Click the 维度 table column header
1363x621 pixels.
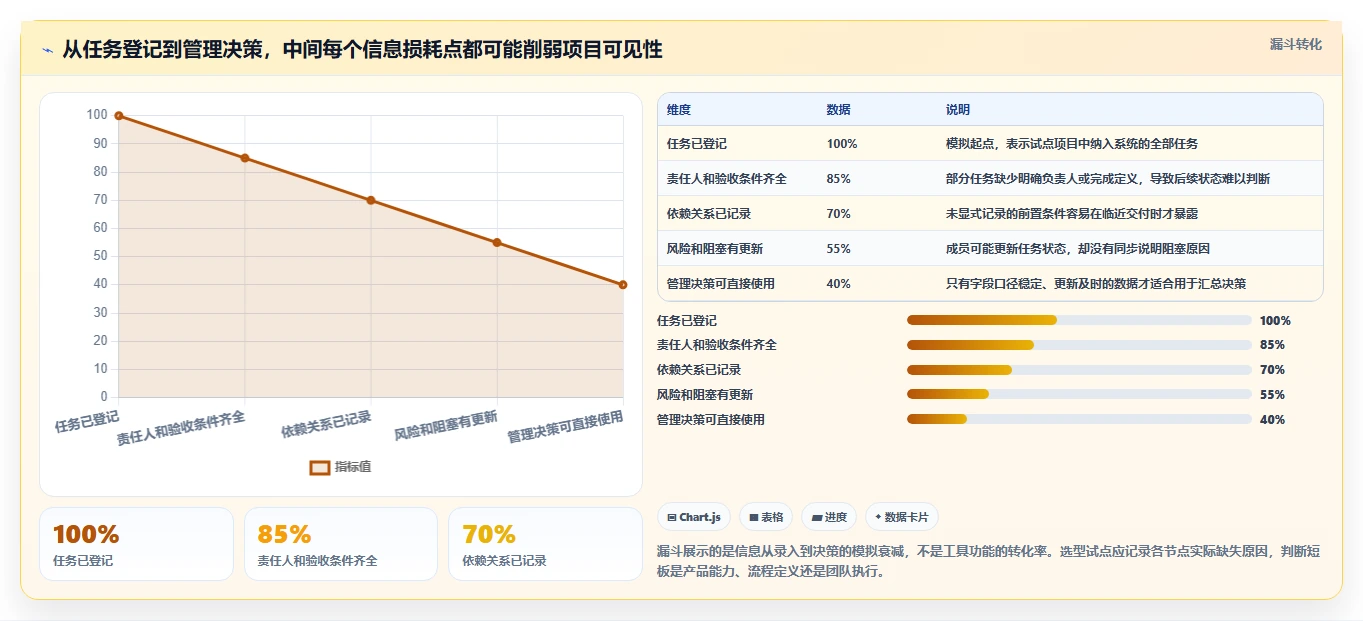tap(679, 110)
